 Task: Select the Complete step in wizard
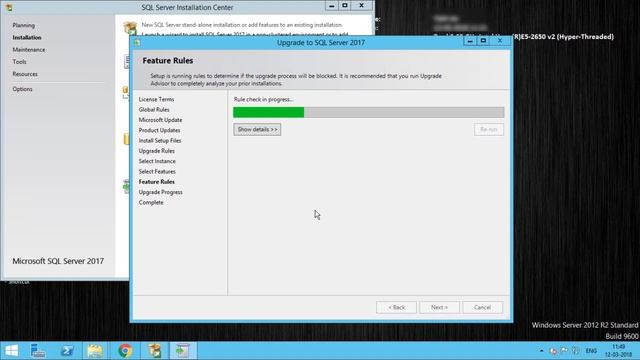pos(151,202)
